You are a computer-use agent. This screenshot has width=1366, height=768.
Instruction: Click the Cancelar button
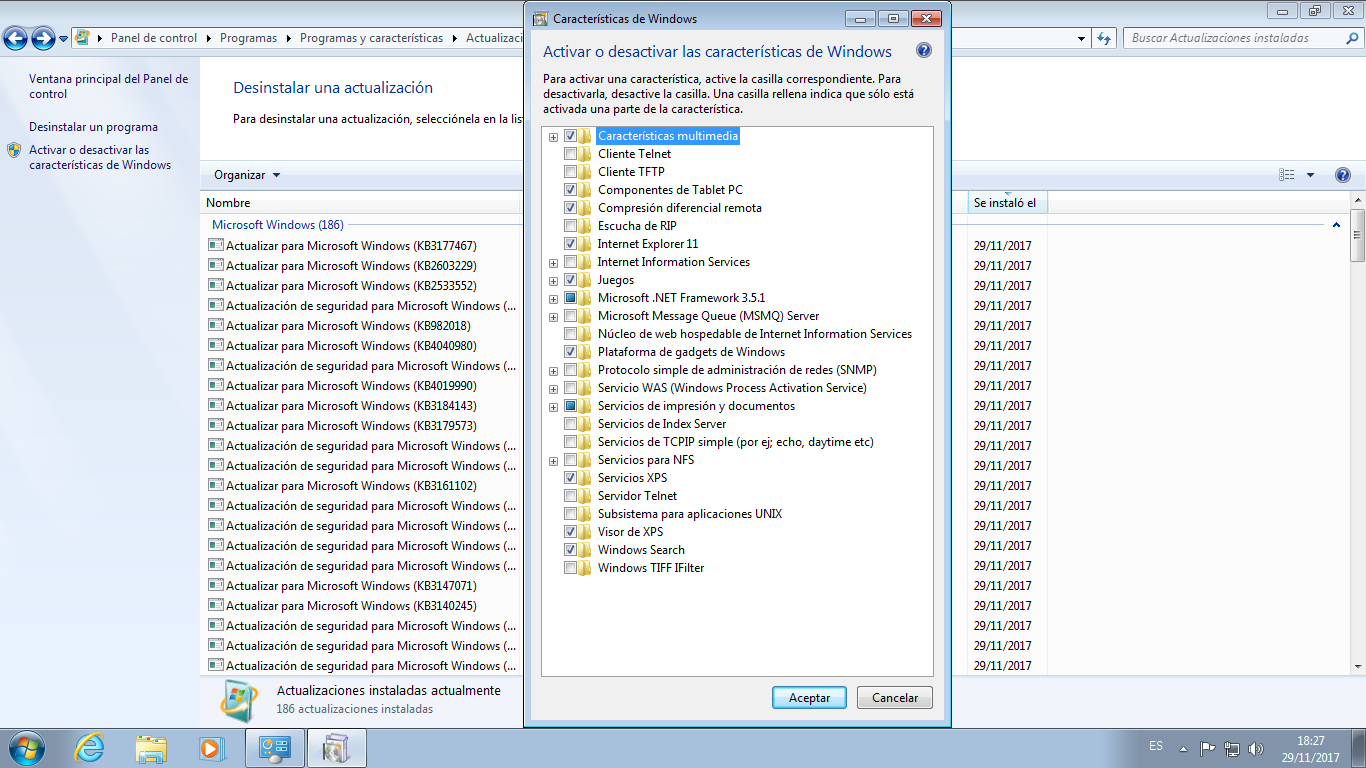point(895,698)
